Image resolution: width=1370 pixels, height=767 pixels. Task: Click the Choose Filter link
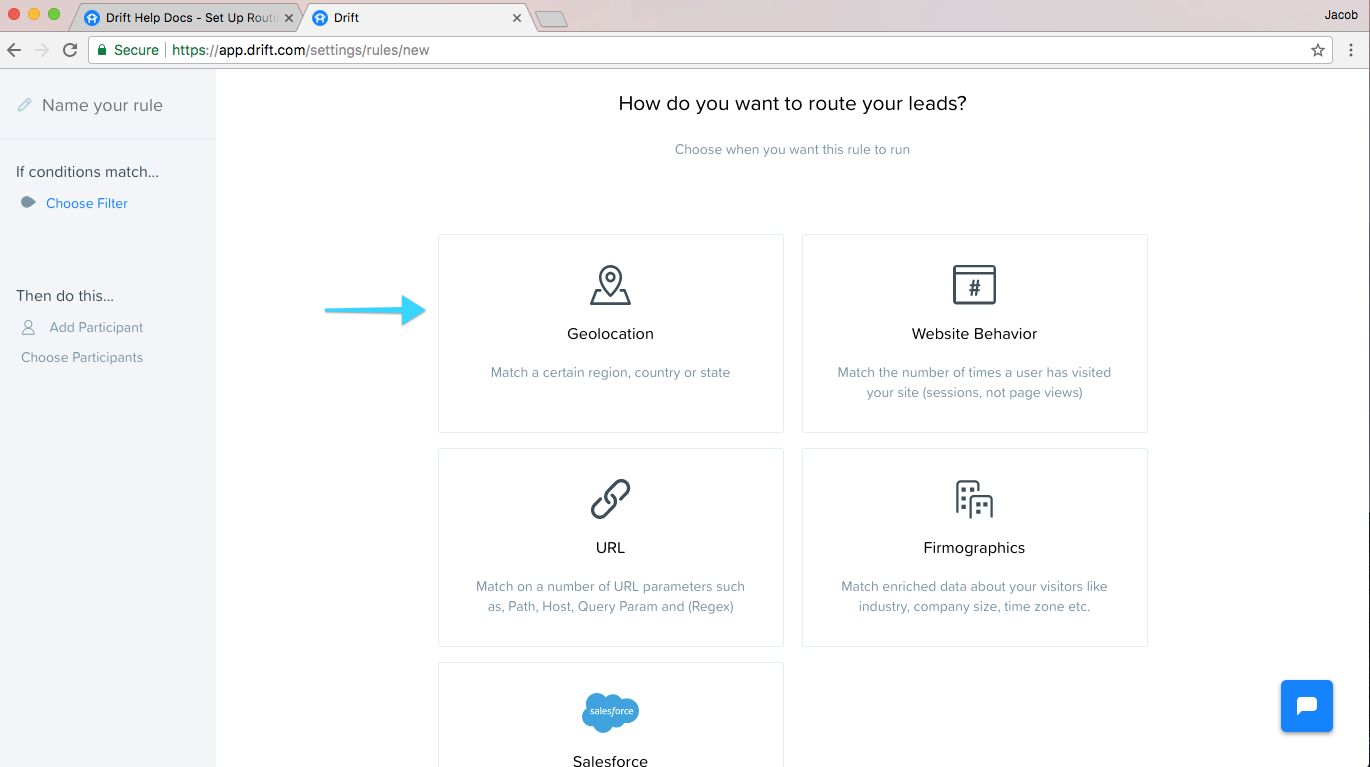87,203
